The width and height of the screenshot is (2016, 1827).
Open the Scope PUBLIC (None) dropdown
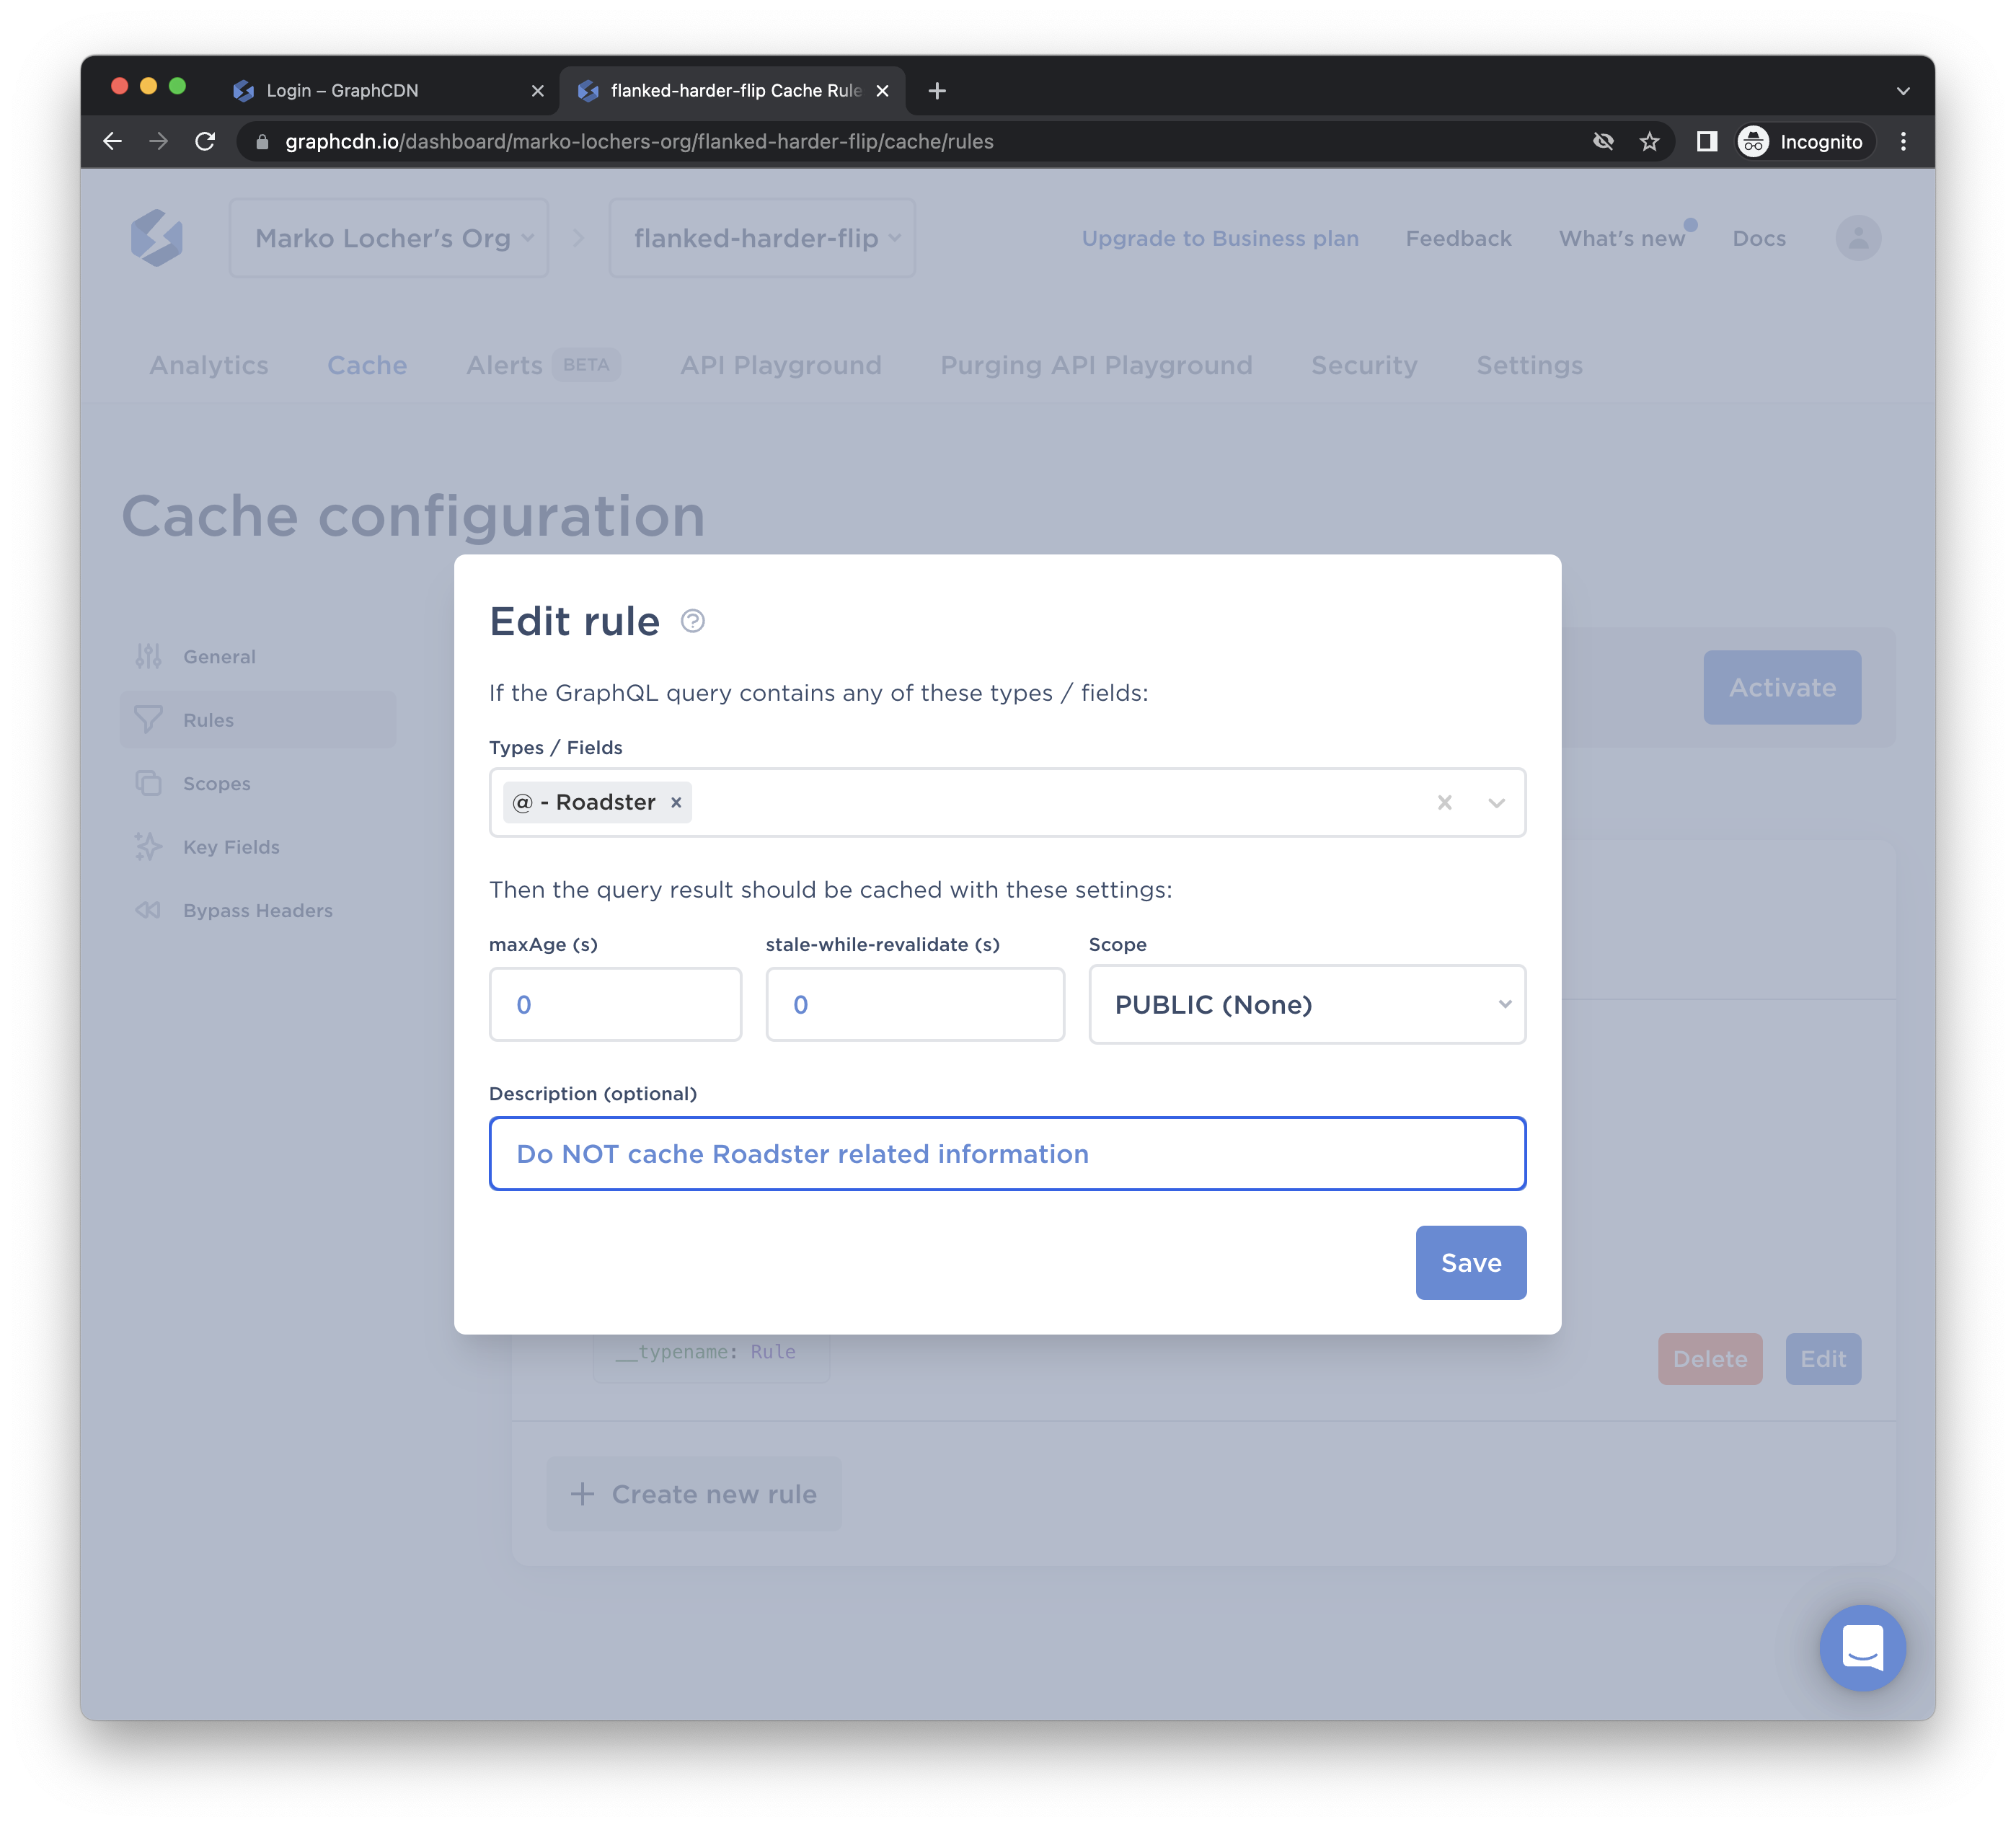1306,1004
